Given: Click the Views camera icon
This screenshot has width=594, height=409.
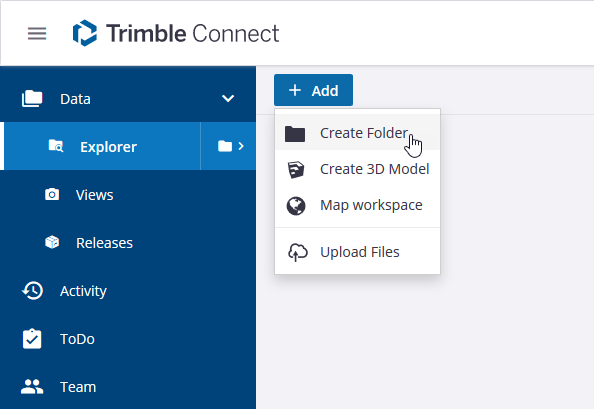Looking at the screenshot, I should (x=52, y=194).
